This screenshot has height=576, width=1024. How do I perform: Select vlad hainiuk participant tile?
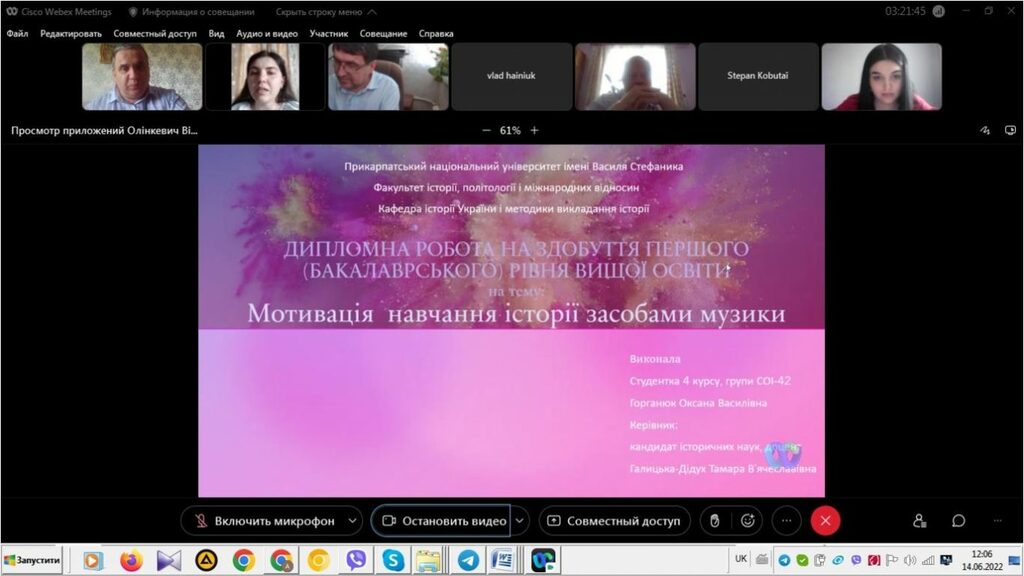[x=511, y=76]
